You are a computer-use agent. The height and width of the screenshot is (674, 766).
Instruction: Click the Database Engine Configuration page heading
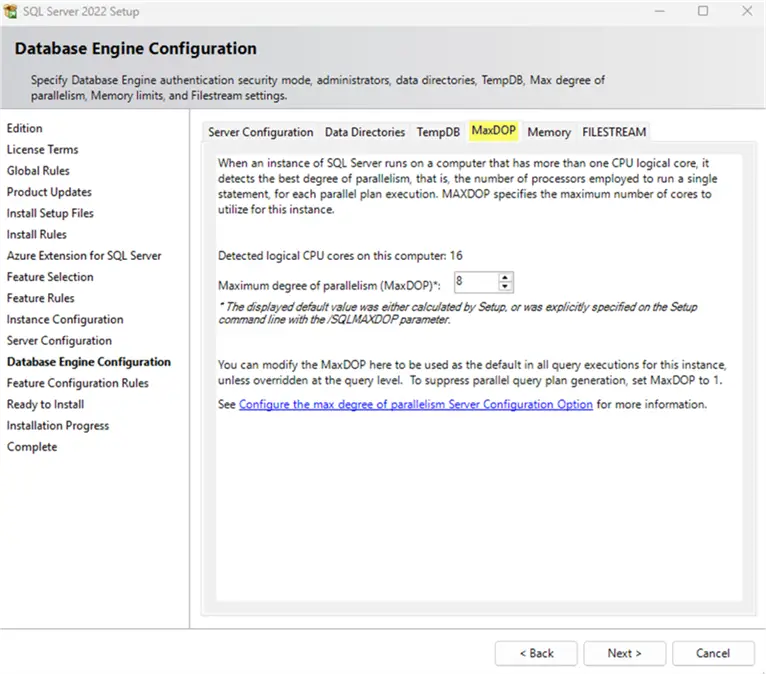pos(135,48)
